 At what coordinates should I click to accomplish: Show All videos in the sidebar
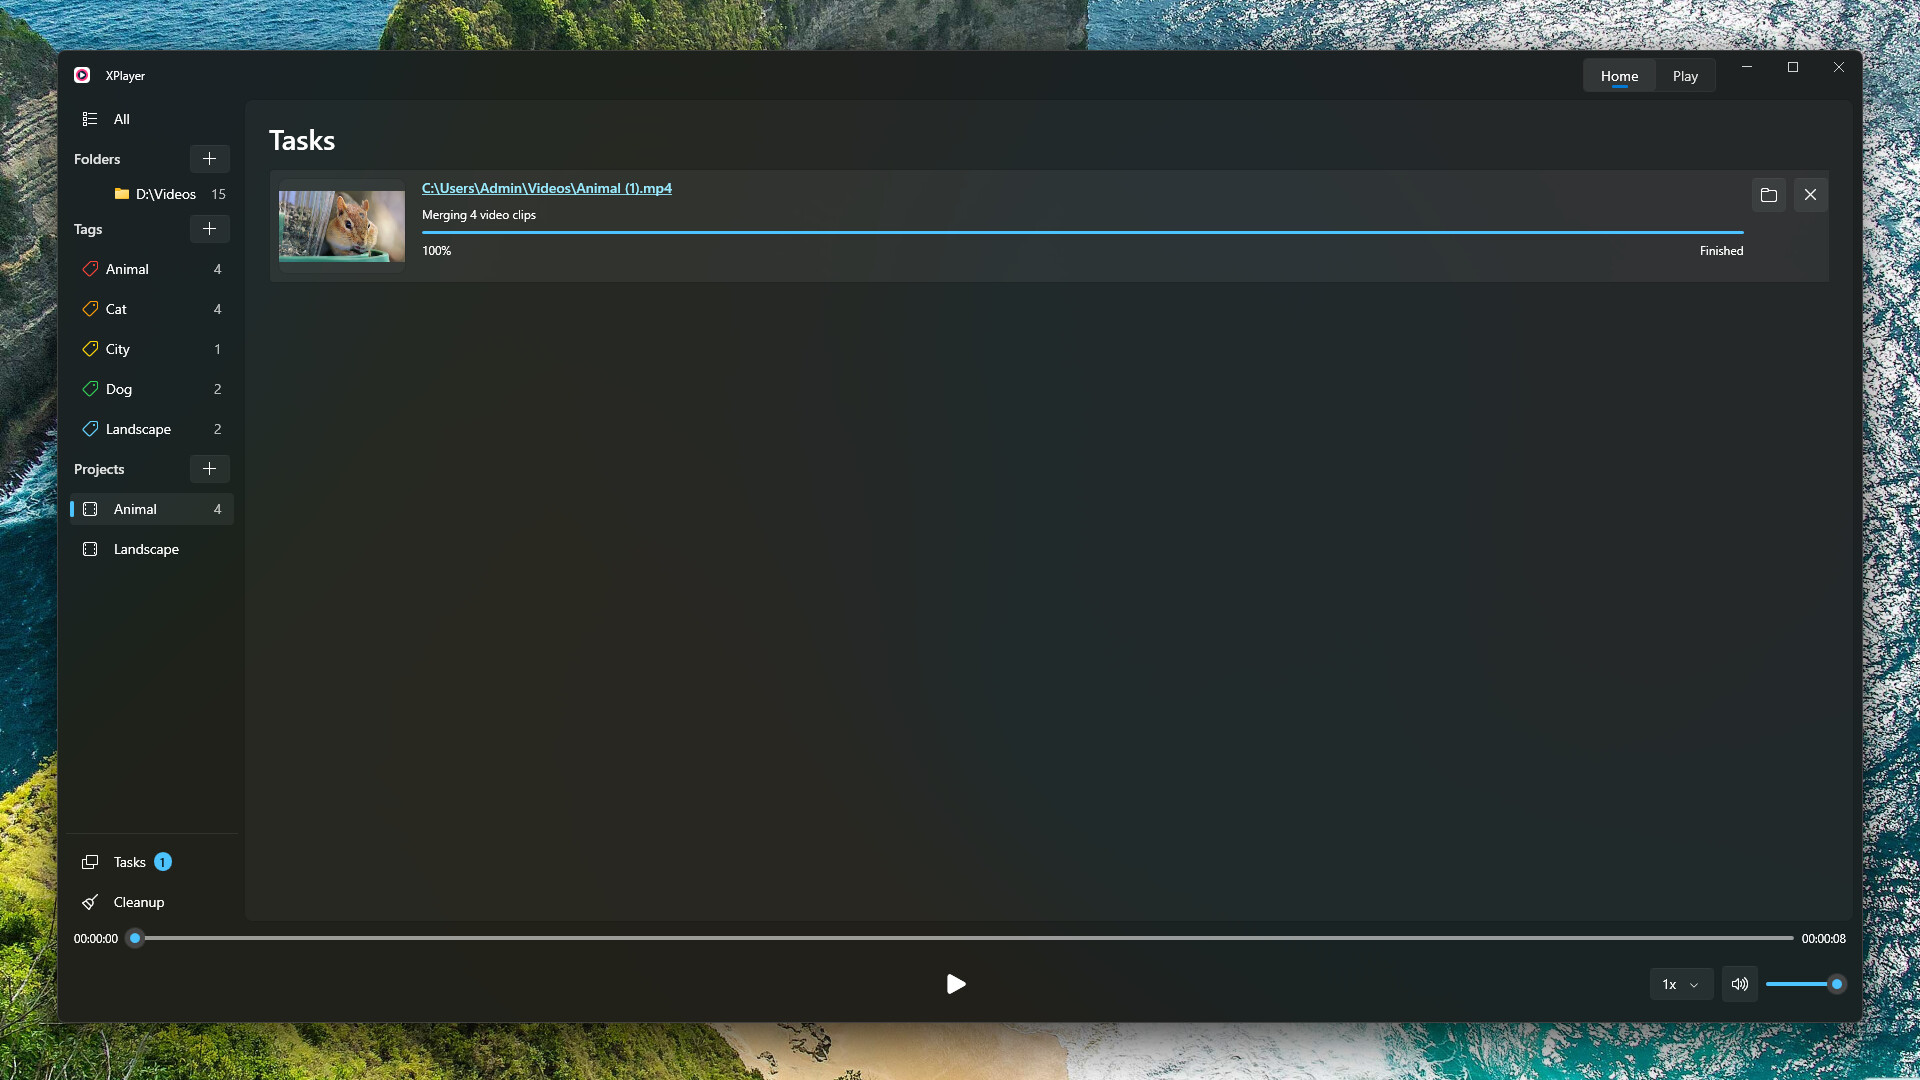click(x=121, y=119)
